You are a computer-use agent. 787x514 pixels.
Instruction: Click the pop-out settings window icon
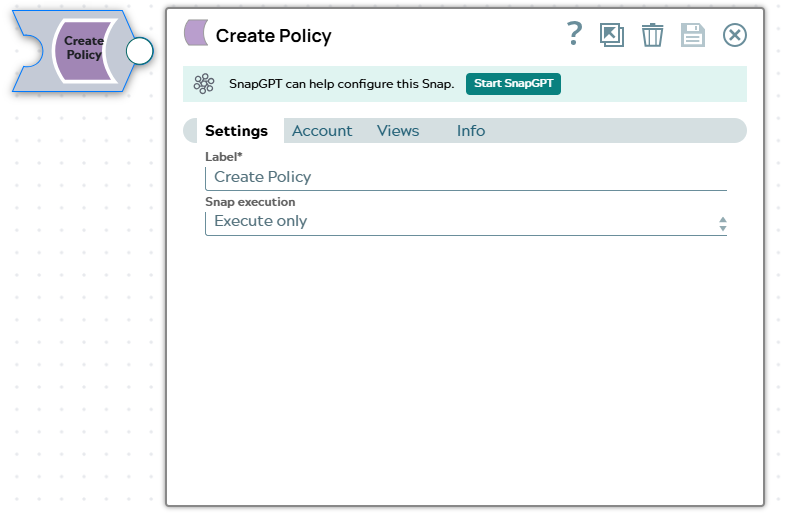click(x=612, y=35)
